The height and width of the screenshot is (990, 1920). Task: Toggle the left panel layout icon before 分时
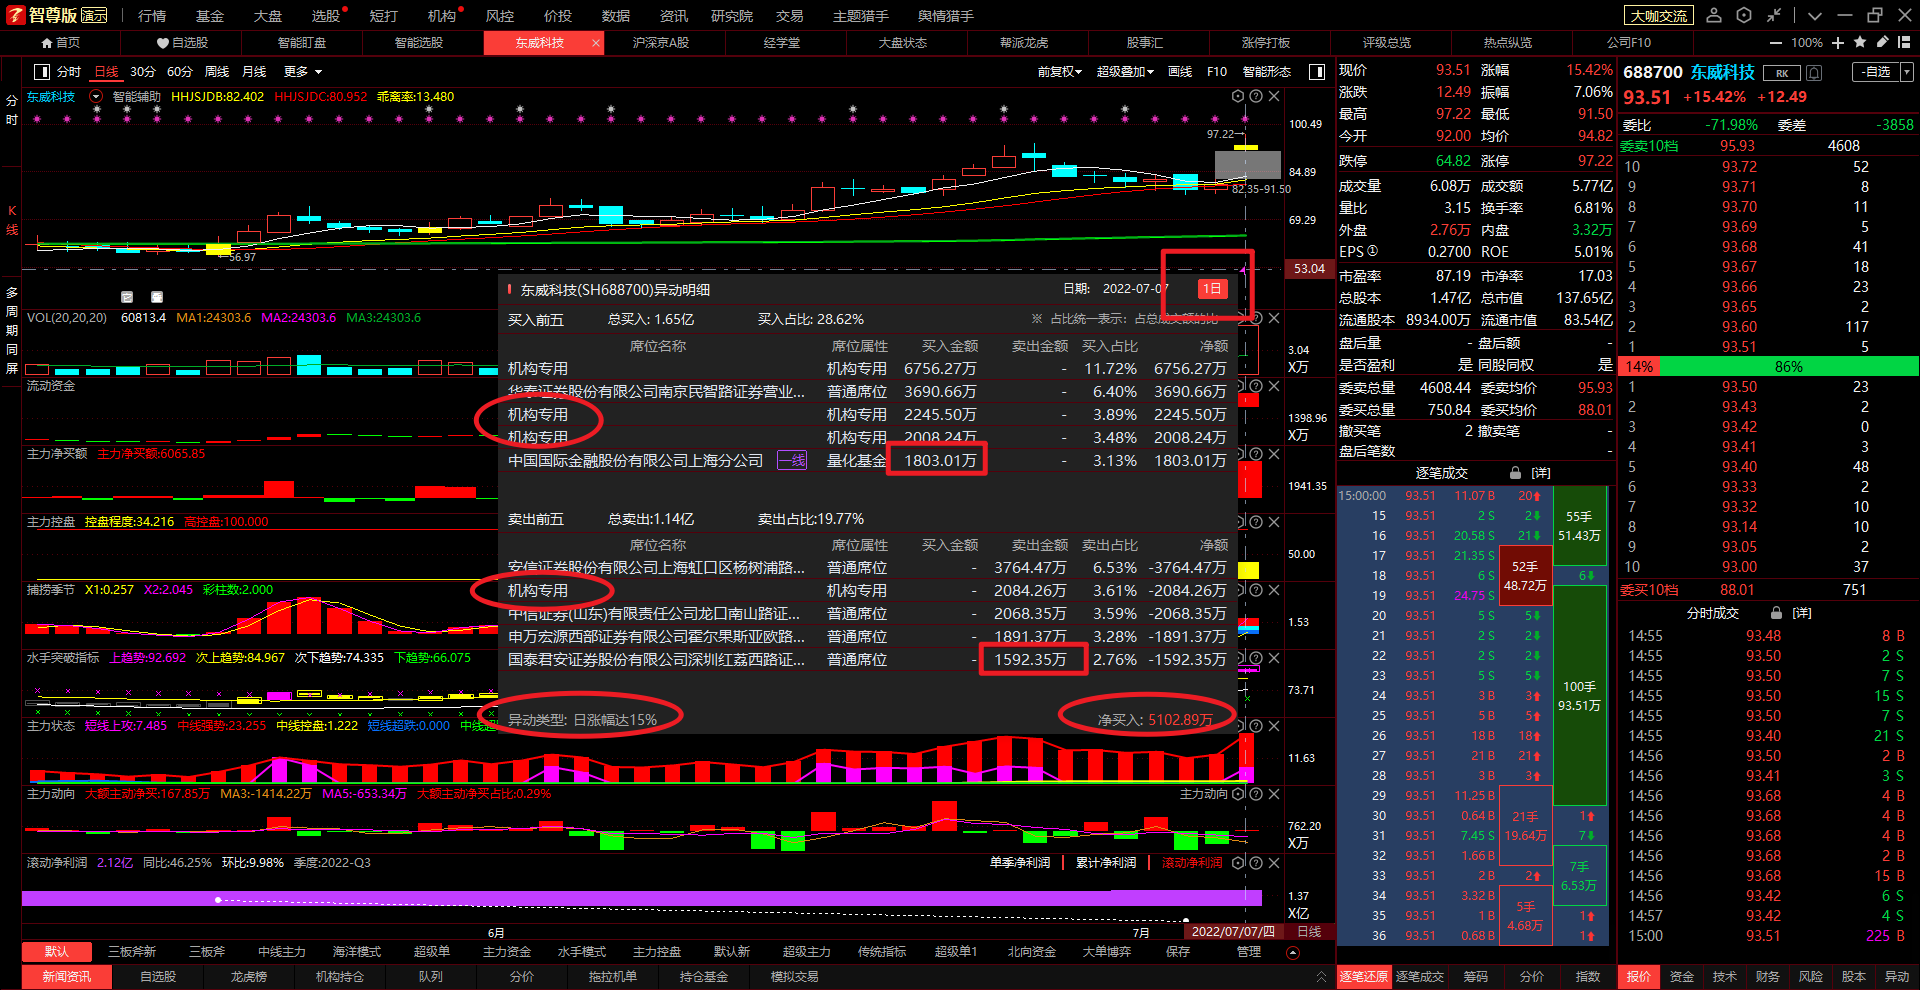pyautogui.click(x=42, y=72)
